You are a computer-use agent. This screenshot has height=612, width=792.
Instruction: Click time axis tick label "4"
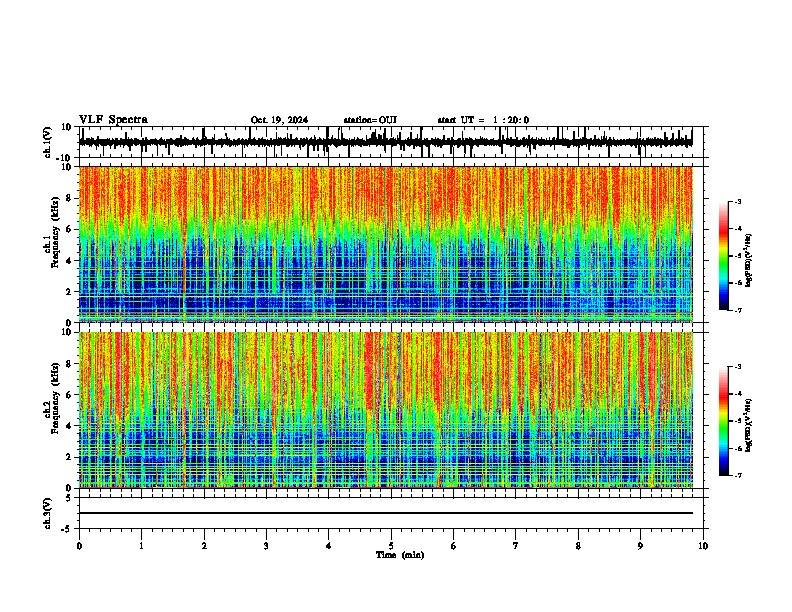click(329, 546)
